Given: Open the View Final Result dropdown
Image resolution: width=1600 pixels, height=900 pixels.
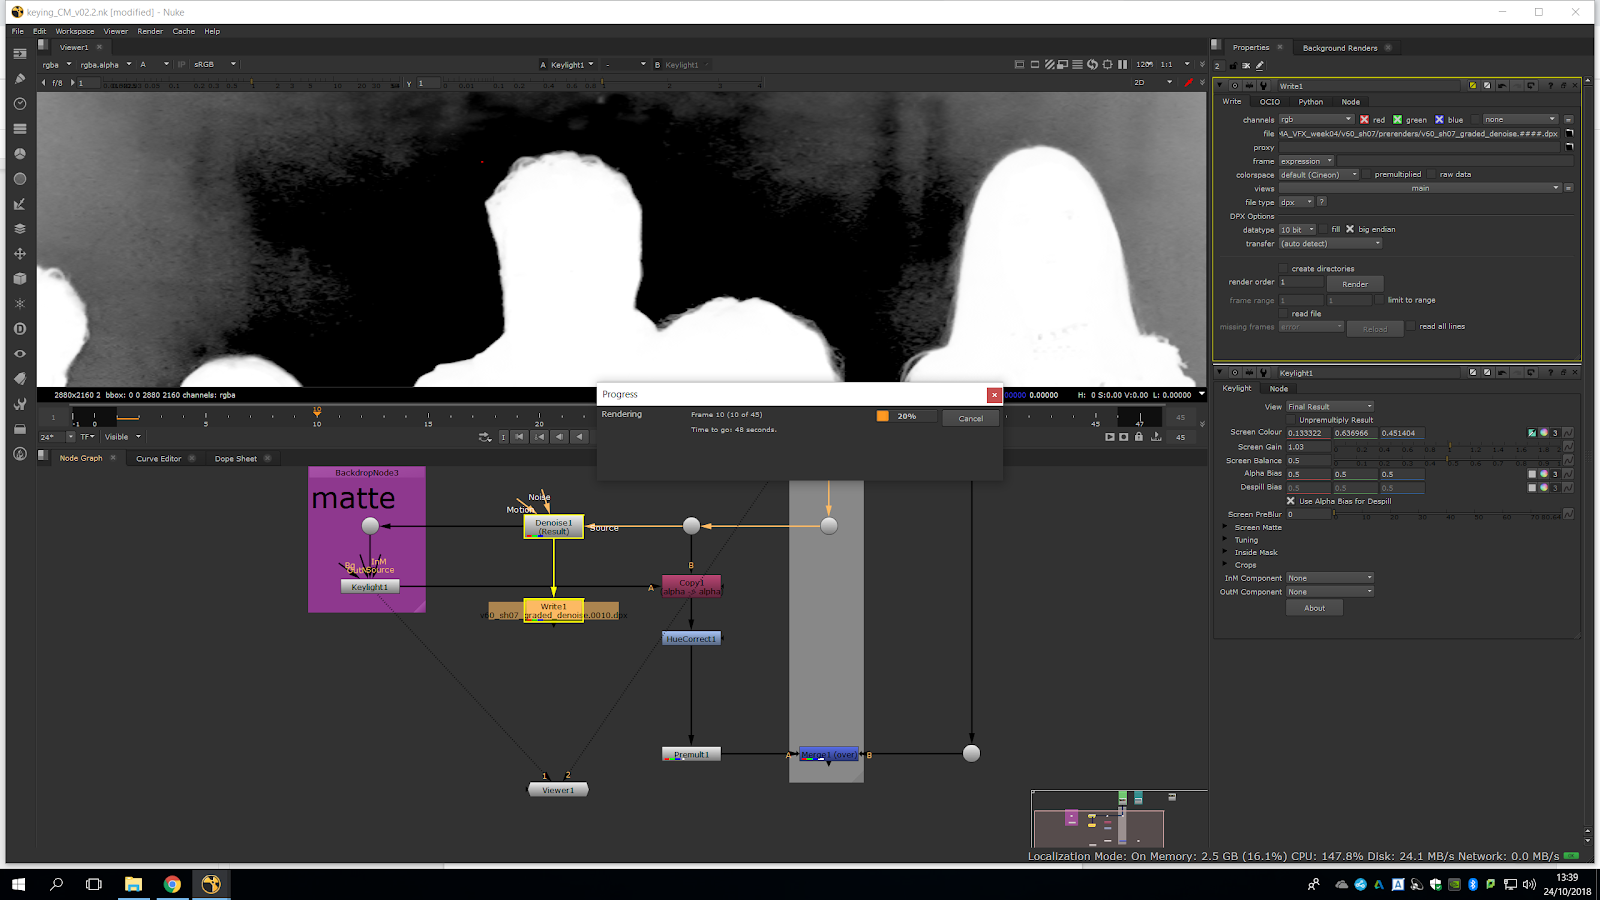Looking at the screenshot, I should point(1330,406).
